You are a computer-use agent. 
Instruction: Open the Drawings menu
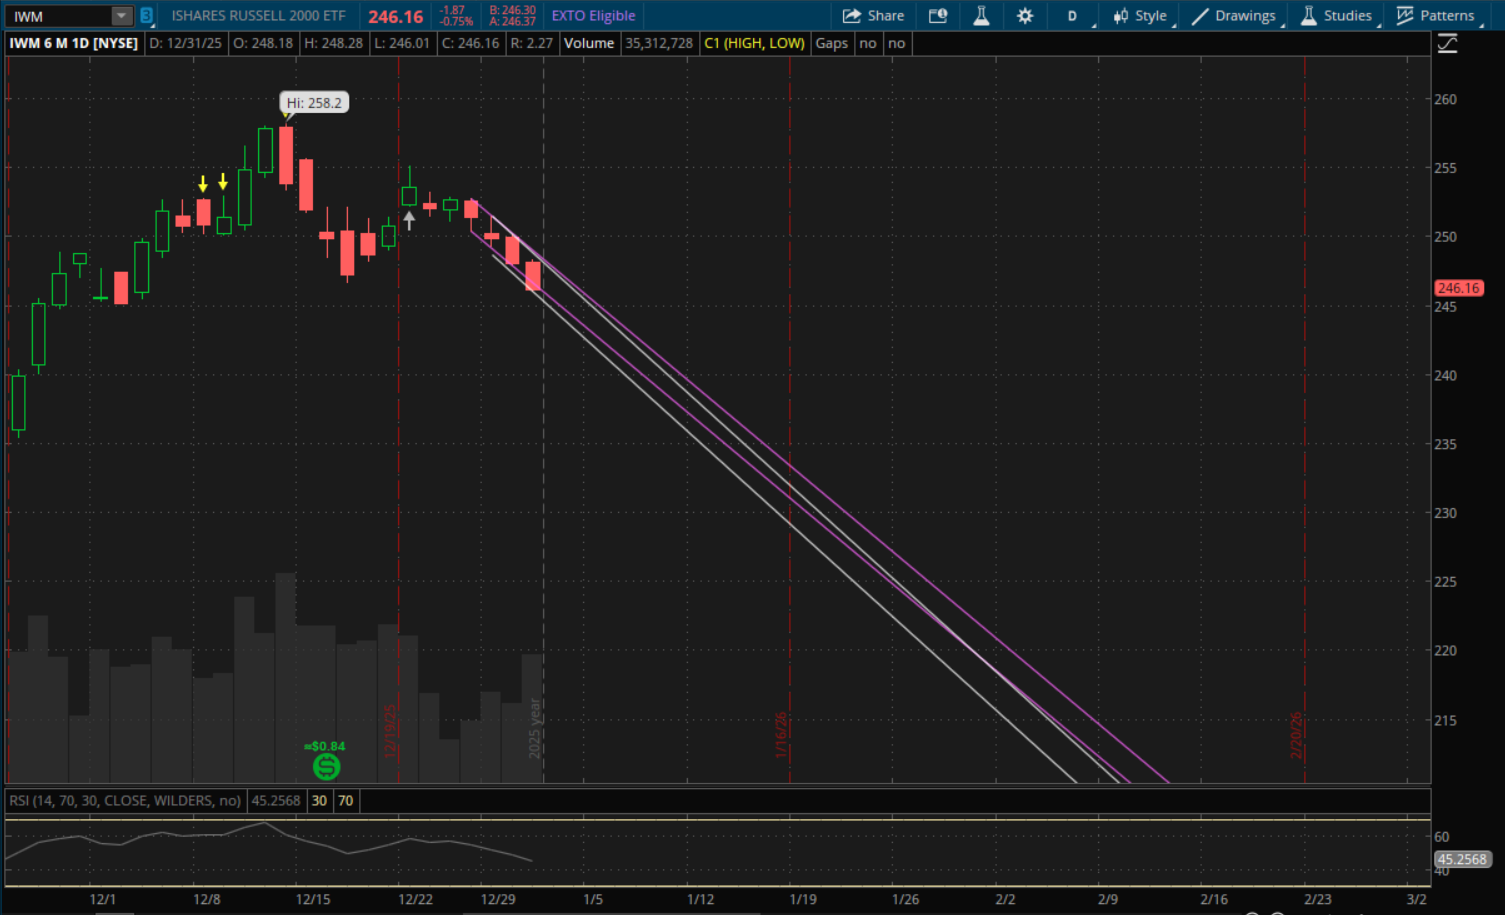click(x=1234, y=16)
